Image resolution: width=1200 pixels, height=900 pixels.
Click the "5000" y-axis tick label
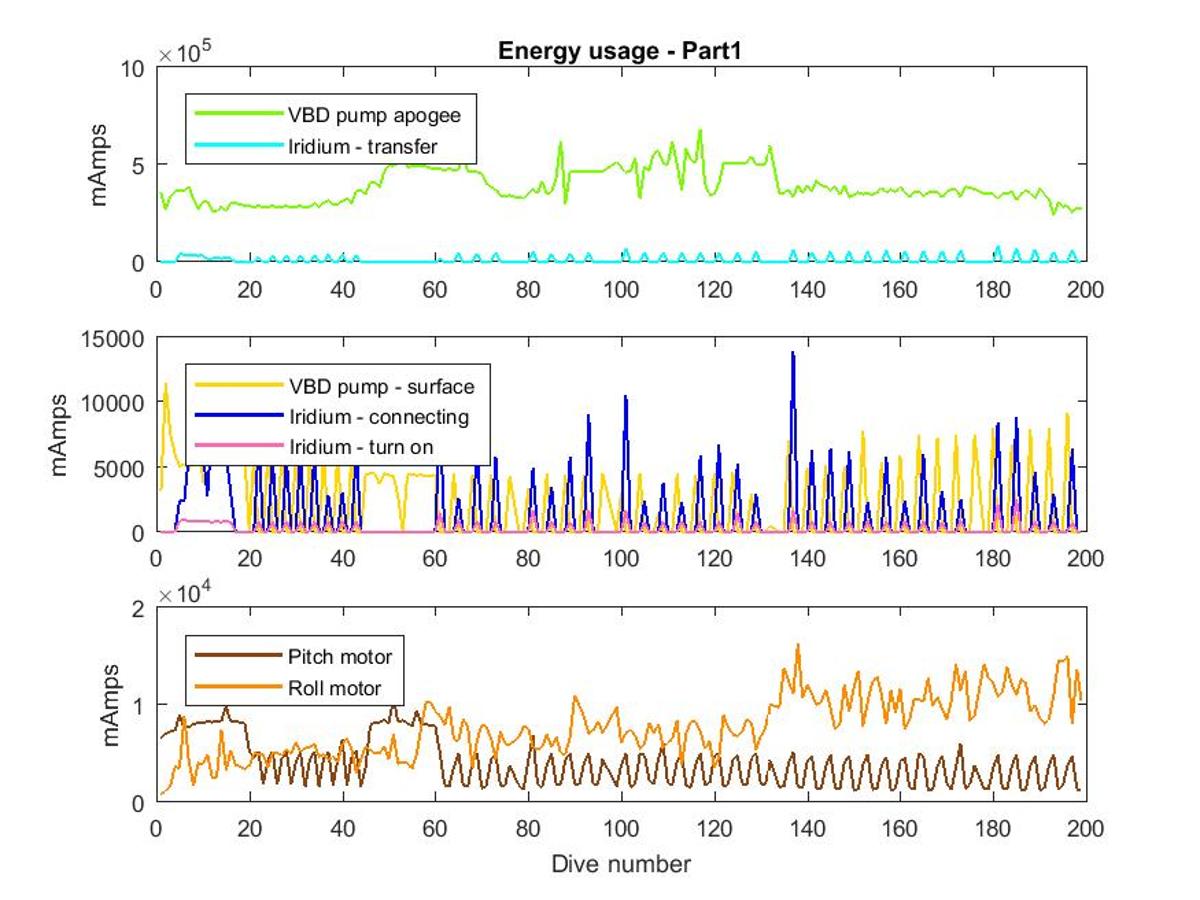click(119, 467)
